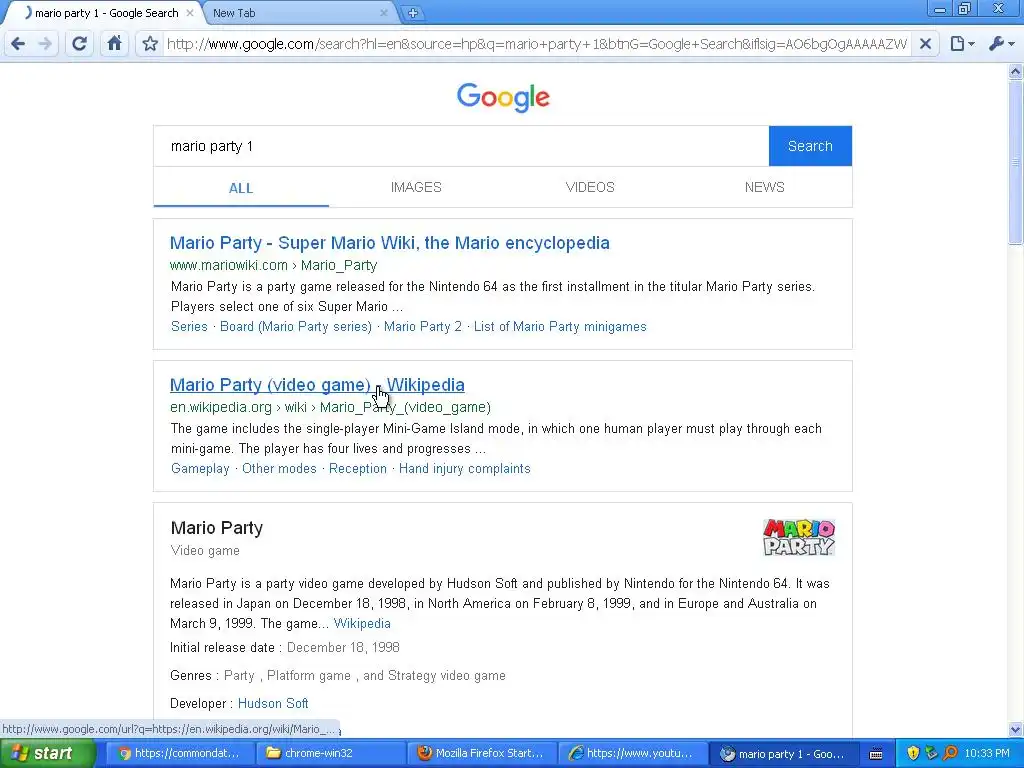Click the en.wikipedia.org › wiki URL text
The width and height of the screenshot is (1024, 768).
tap(330, 408)
